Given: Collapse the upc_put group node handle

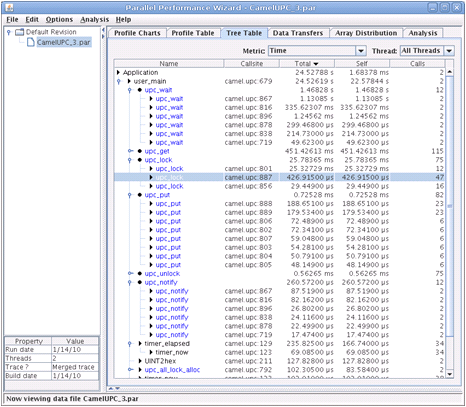Looking at the screenshot, I should [130, 195].
